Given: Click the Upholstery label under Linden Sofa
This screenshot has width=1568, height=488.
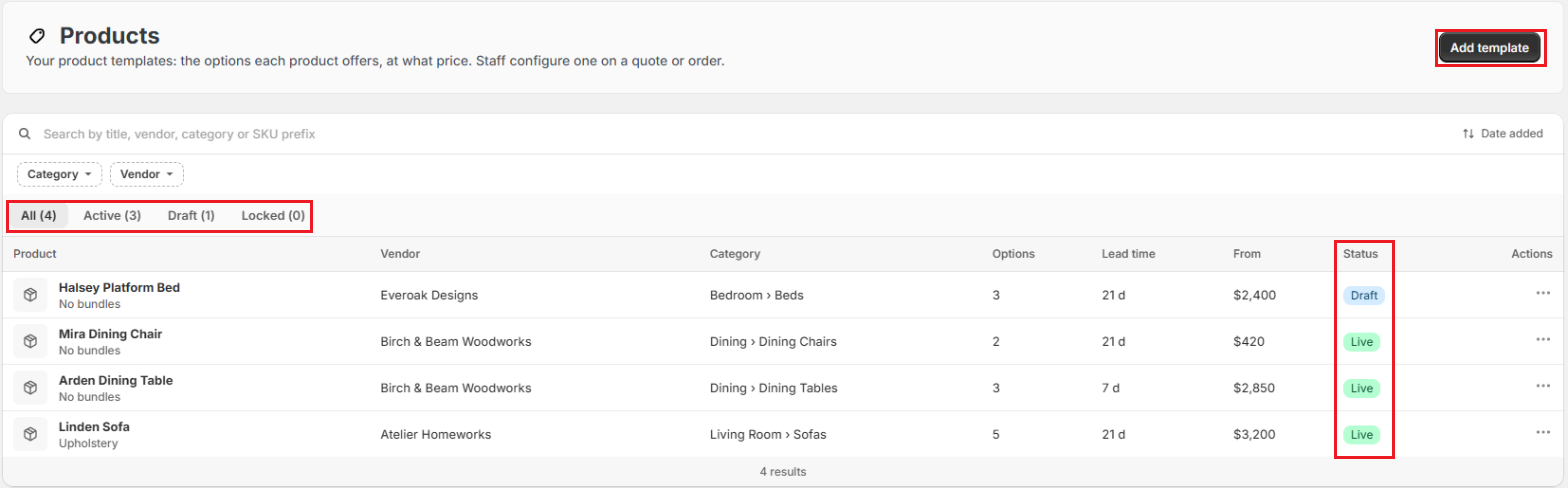Looking at the screenshot, I should pos(88,443).
